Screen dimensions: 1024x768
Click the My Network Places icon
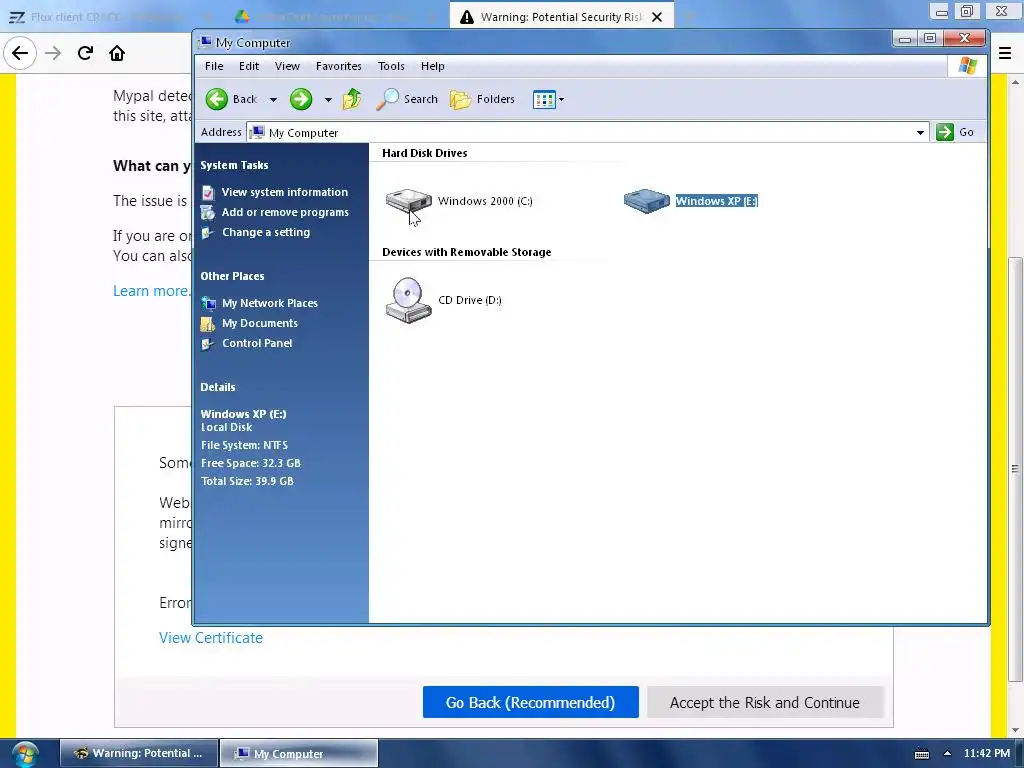click(208, 303)
